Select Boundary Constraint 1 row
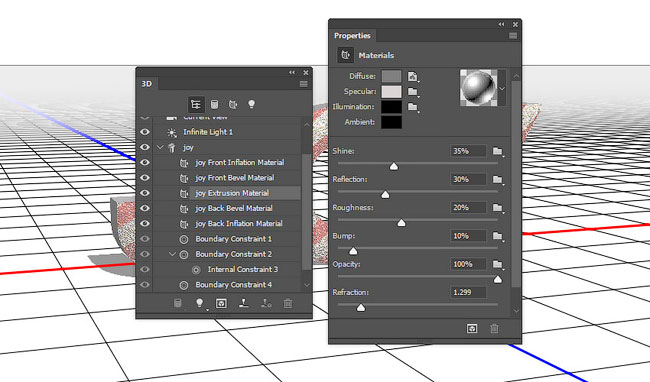 tap(227, 239)
